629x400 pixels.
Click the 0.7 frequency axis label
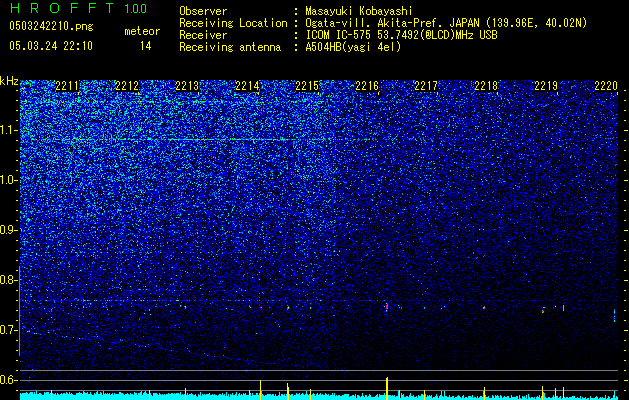point(9,330)
